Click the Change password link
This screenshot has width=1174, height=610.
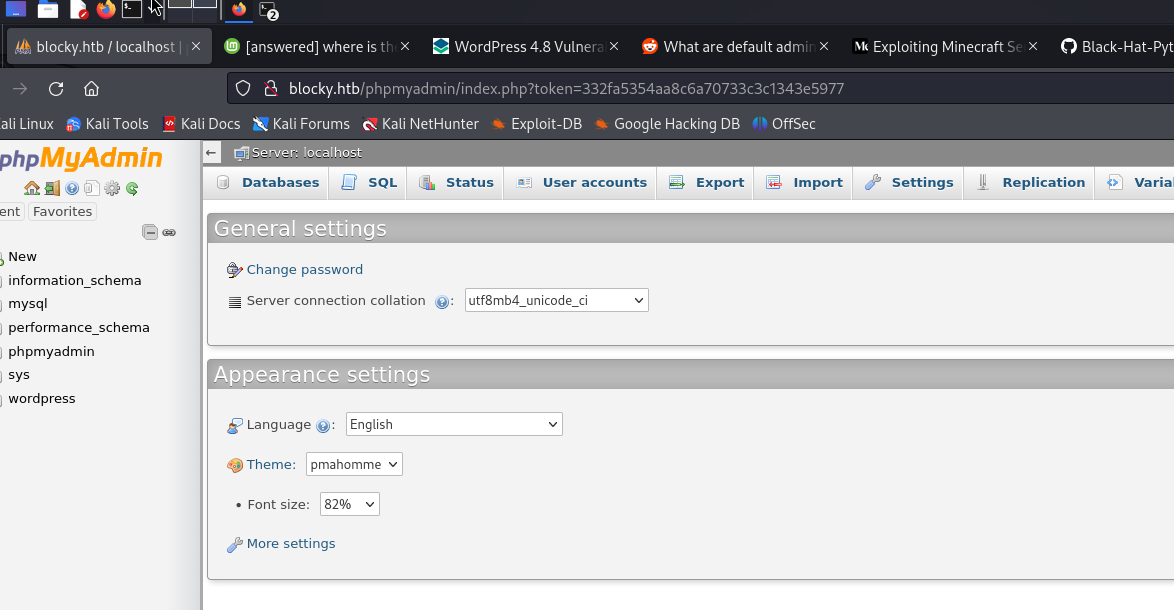click(304, 270)
